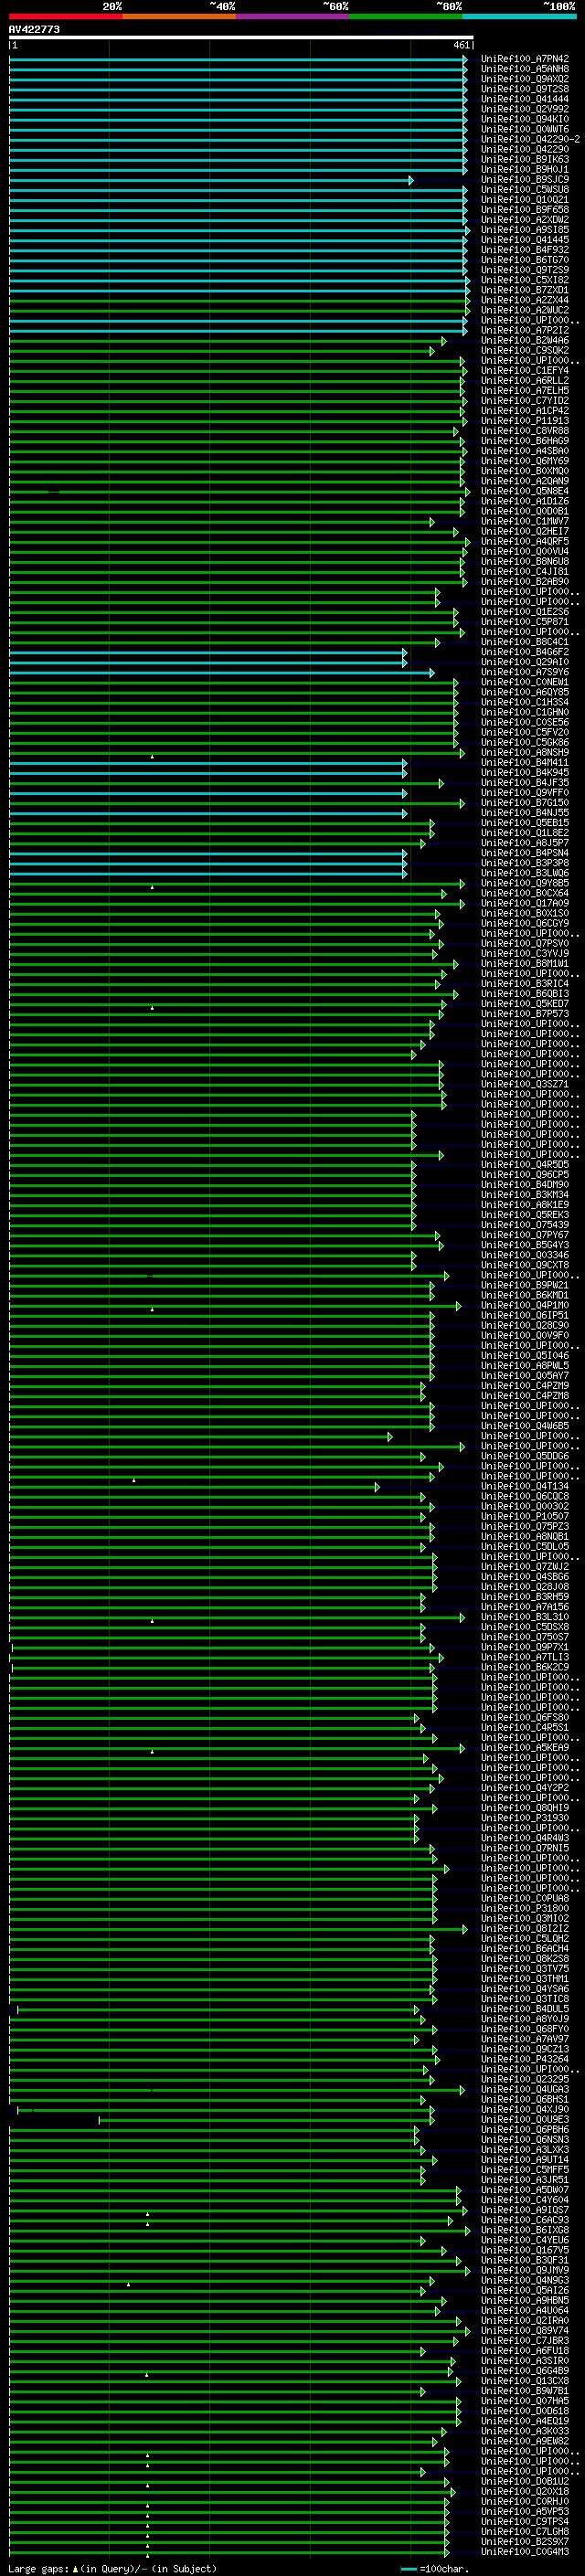Select hit UniRef100_Q42290-2

point(530,139)
